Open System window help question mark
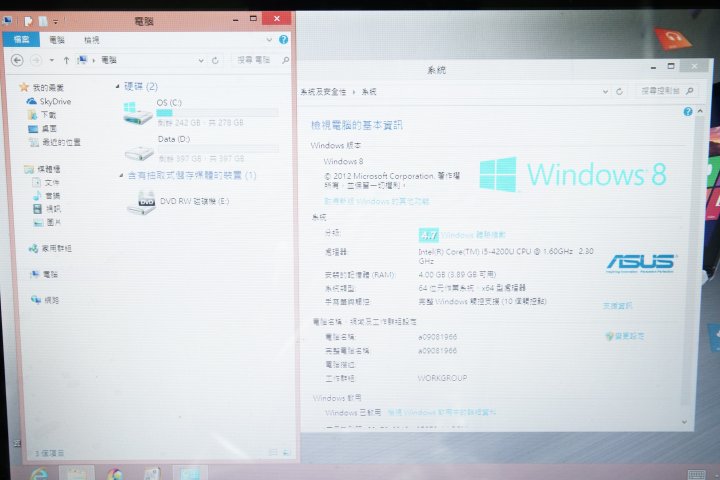This screenshot has height=480, width=720. click(x=687, y=111)
